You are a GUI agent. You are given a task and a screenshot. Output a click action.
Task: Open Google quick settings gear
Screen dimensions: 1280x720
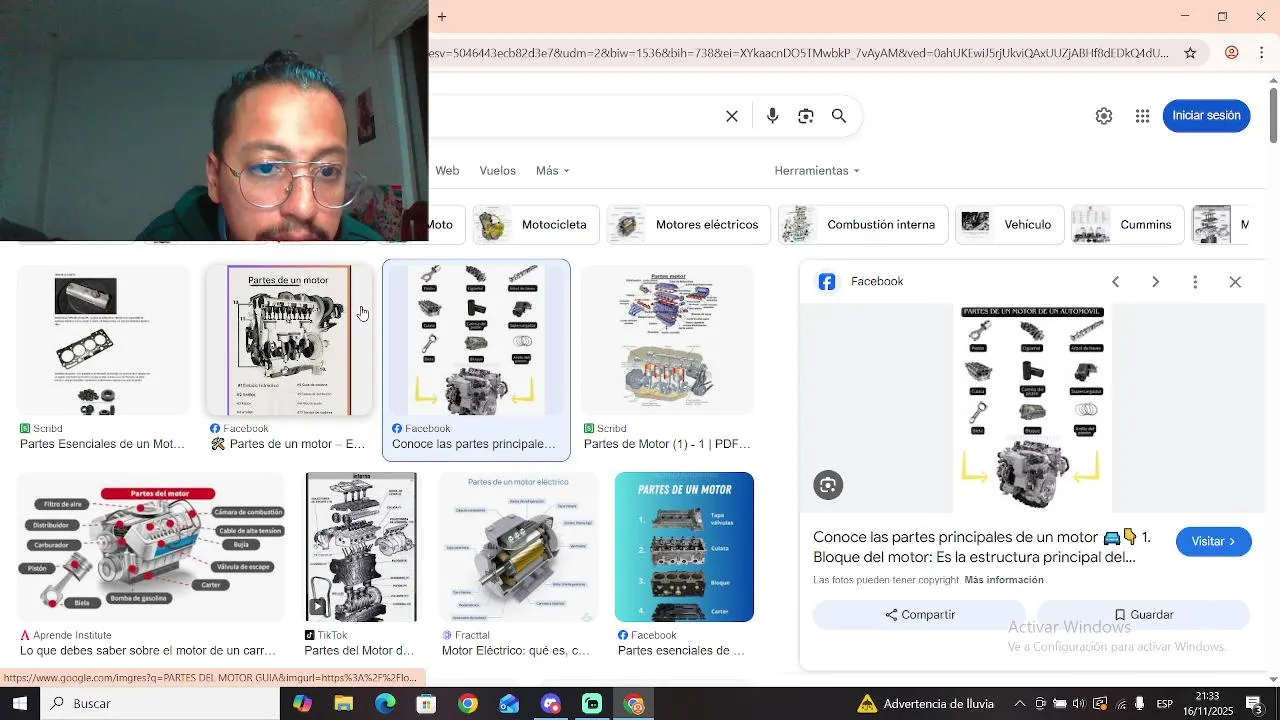[1104, 116]
